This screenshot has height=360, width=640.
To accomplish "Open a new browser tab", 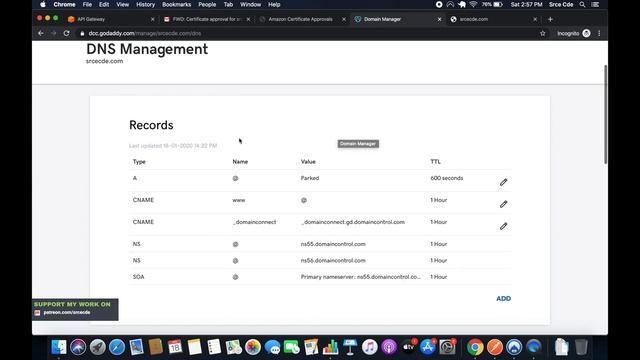I will coord(550,19).
